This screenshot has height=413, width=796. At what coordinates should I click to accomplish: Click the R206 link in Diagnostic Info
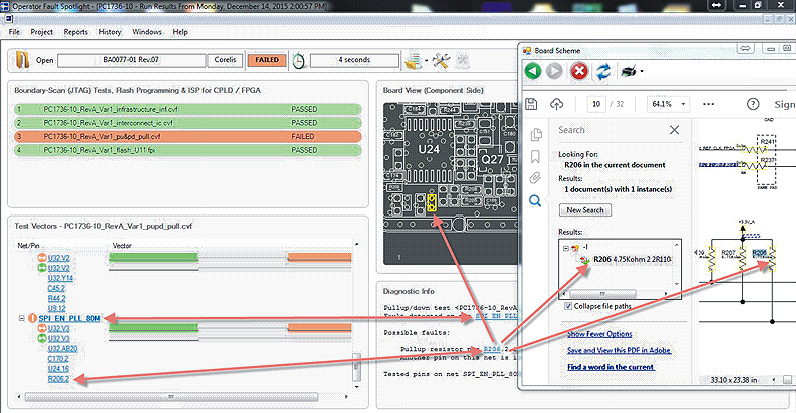click(x=492, y=349)
